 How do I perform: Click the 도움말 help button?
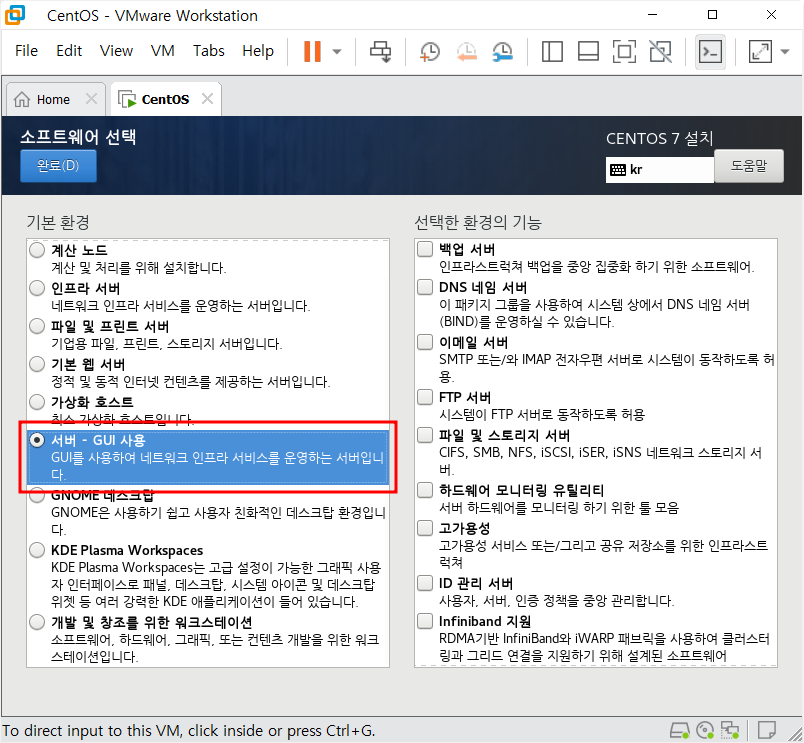(x=749, y=166)
